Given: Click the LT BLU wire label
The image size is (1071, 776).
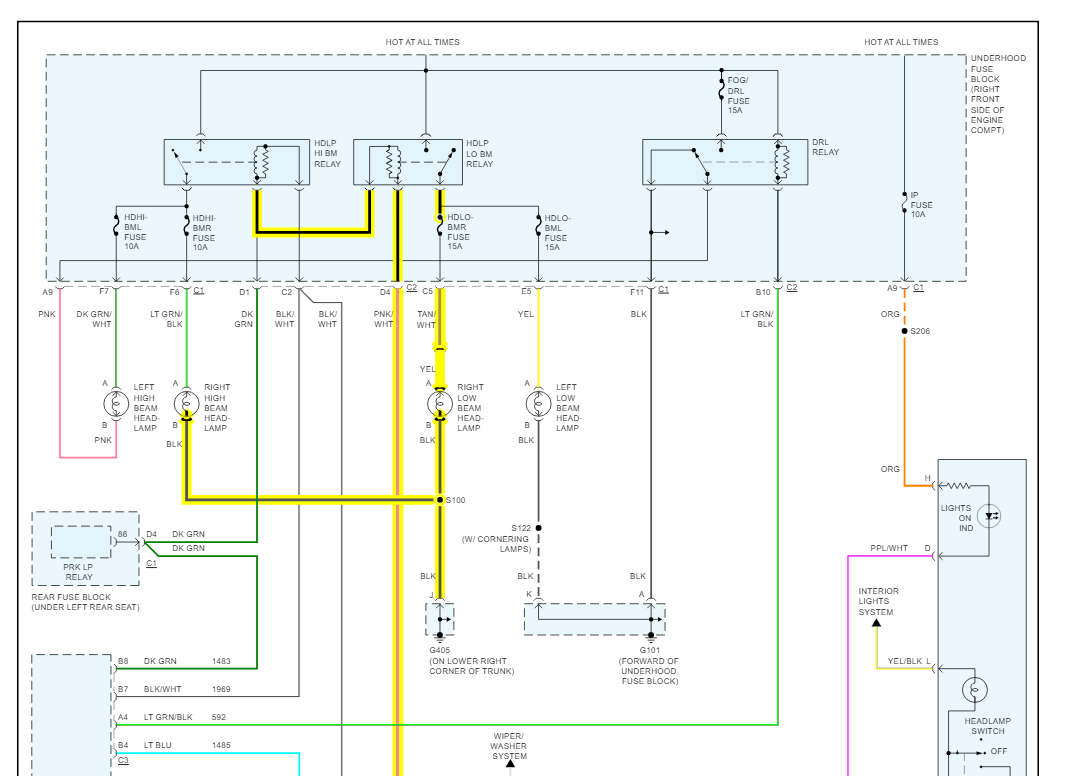Looking at the screenshot, I should 158,745.
